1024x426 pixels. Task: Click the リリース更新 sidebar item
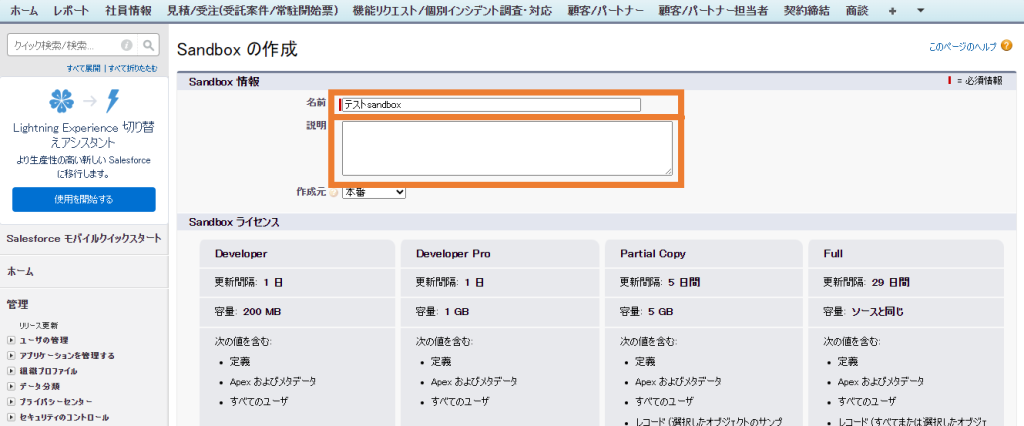pyautogui.click(x=39, y=325)
